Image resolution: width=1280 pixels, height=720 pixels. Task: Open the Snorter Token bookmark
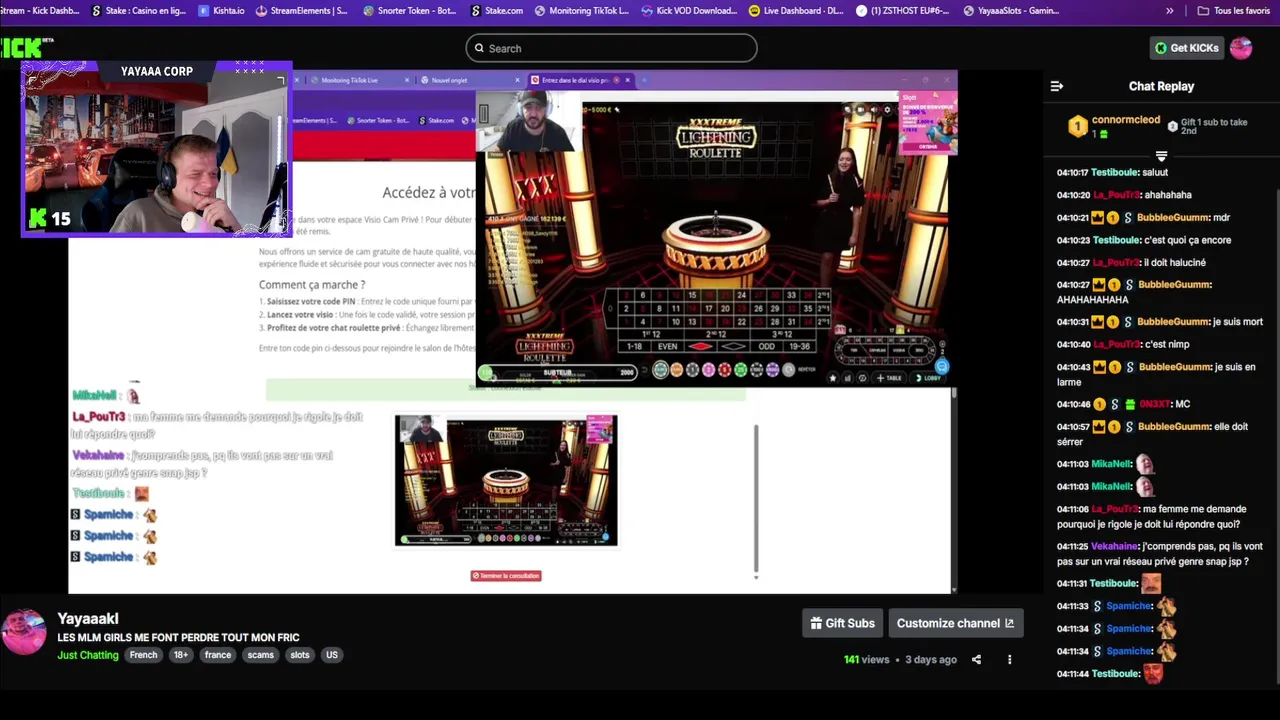tap(411, 11)
